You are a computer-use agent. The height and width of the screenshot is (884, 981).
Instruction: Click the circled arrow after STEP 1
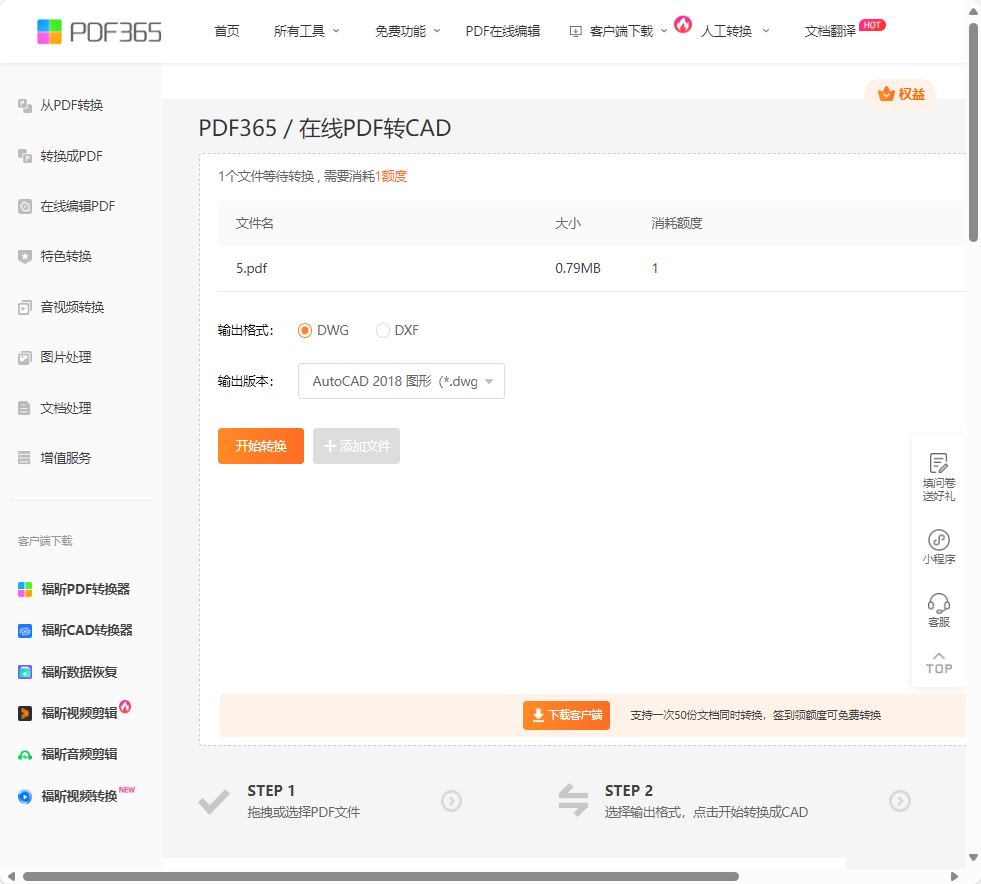click(x=451, y=801)
